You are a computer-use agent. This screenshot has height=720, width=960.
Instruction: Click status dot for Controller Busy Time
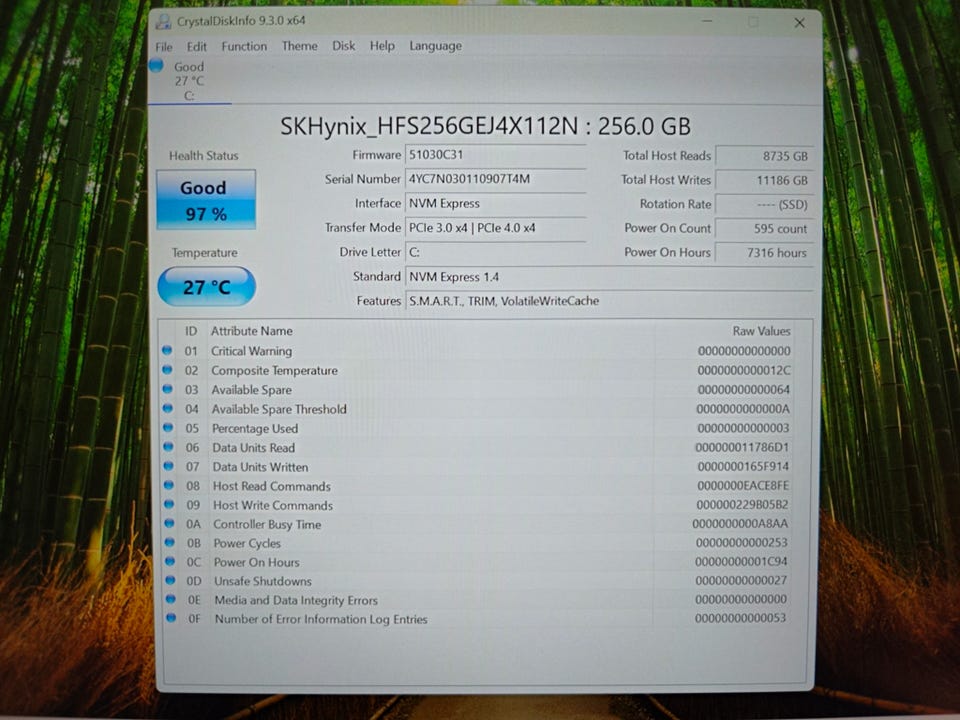click(170, 523)
